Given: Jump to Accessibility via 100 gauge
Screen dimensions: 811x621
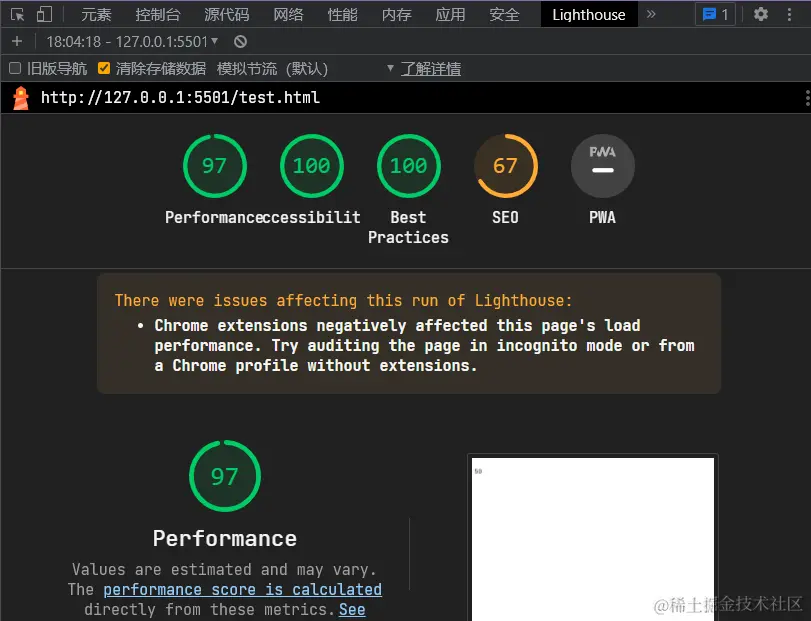Looking at the screenshot, I should click(x=311, y=166).
